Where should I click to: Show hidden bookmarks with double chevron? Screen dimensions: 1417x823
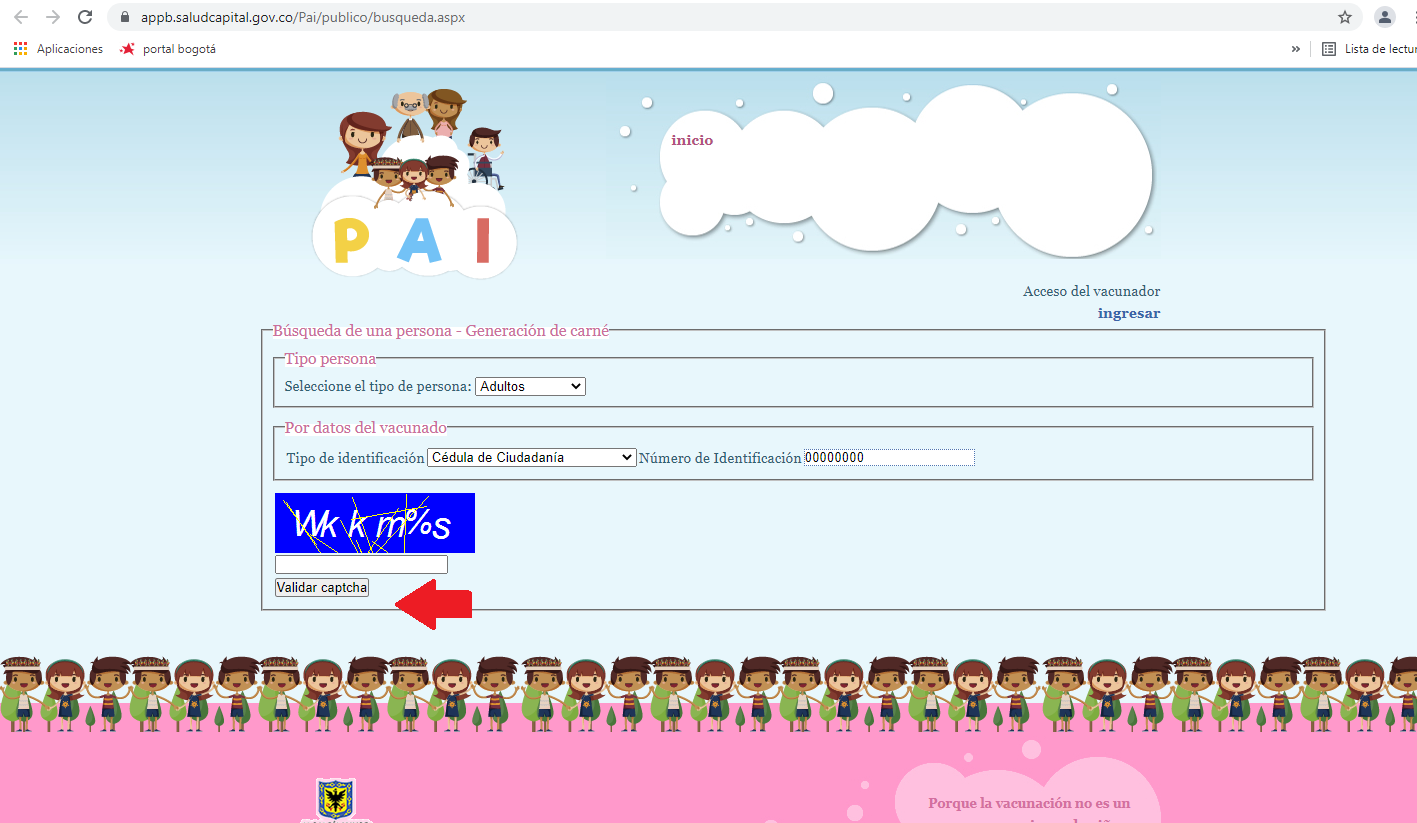1296,49
